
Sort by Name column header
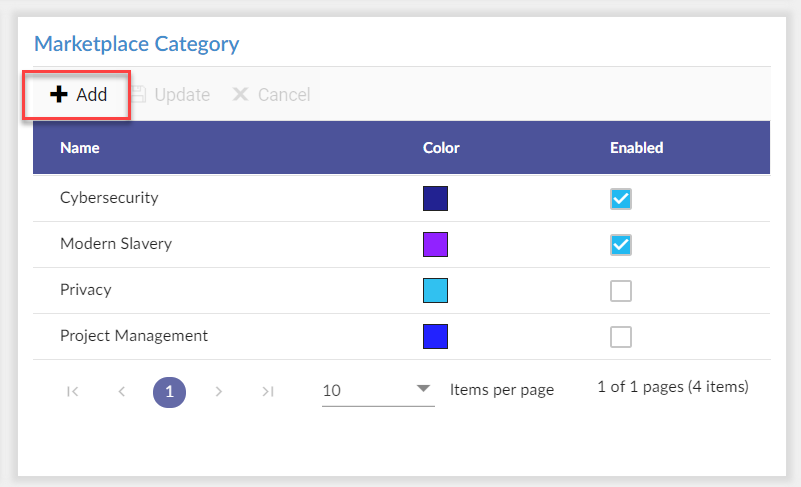point(80,148)
